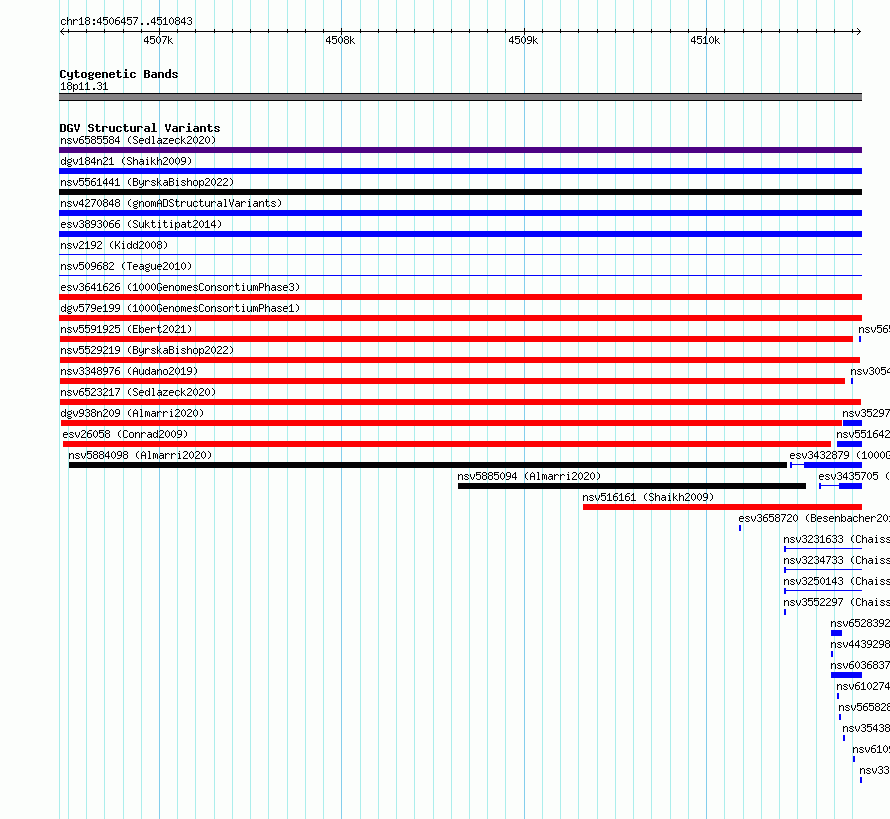The image size is (890, 819).
Task: Click the red dgv579e199 variant bar
Action: click(460, 318)
